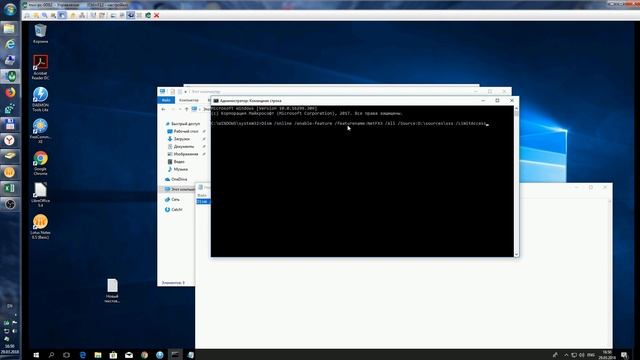Select Быстрый доступ in Explorer sidebar
Screen dimensions: 640x360
tap(183, 124)
